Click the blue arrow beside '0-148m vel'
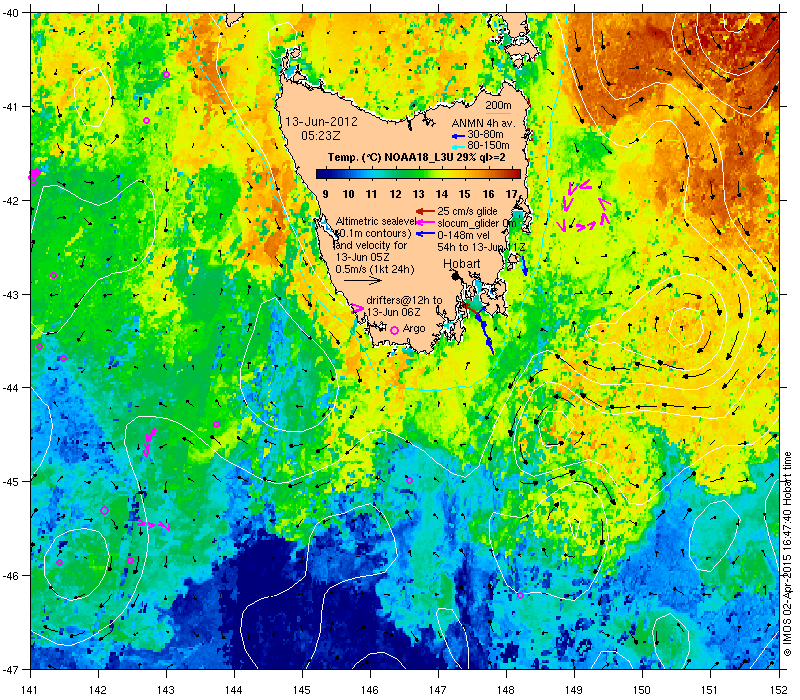The width and height of the screenshot is (800, 700). click(425, 235)
